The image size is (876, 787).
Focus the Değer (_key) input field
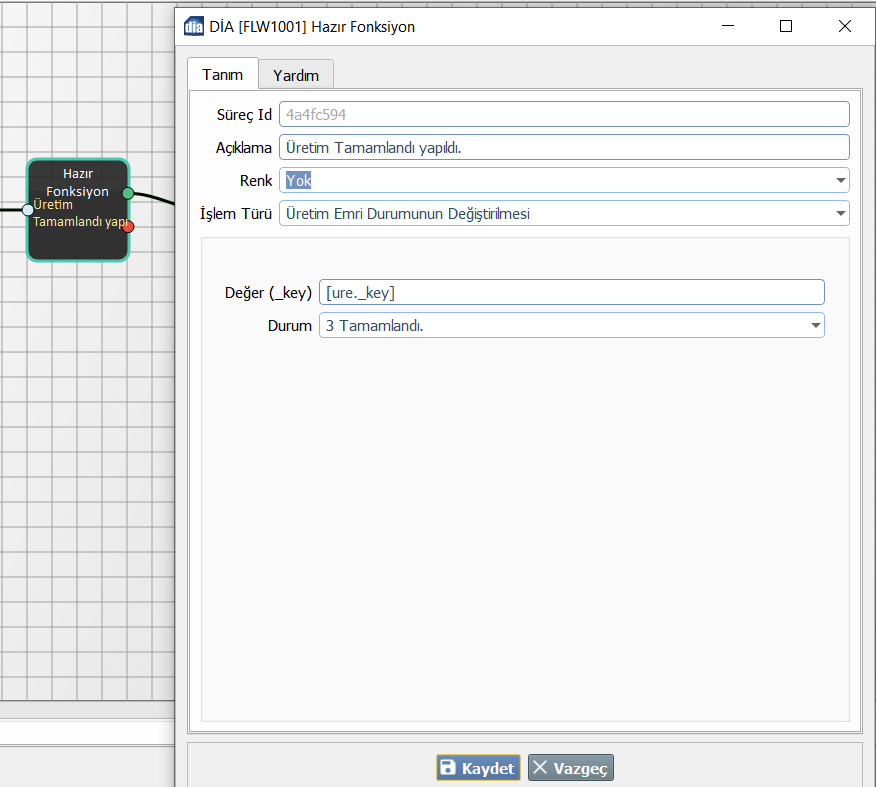571,292
